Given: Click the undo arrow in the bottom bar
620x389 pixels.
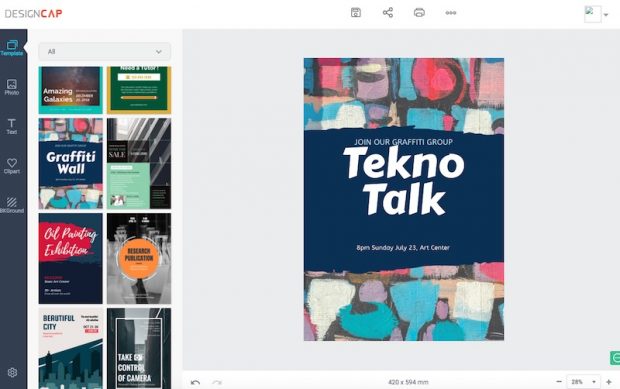Looking at the screenshot, I should pos(195,382).
